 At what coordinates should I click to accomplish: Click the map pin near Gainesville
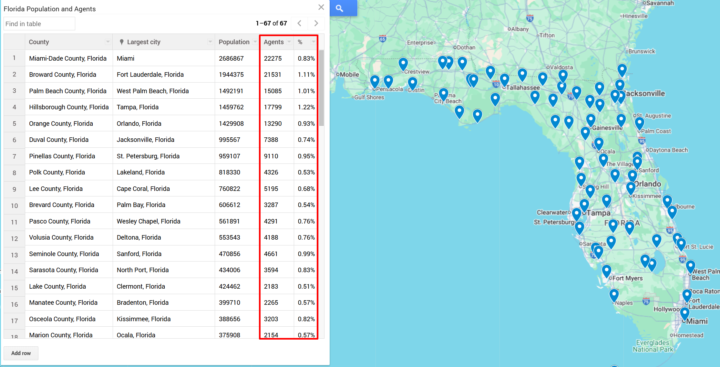coord(591,120)
